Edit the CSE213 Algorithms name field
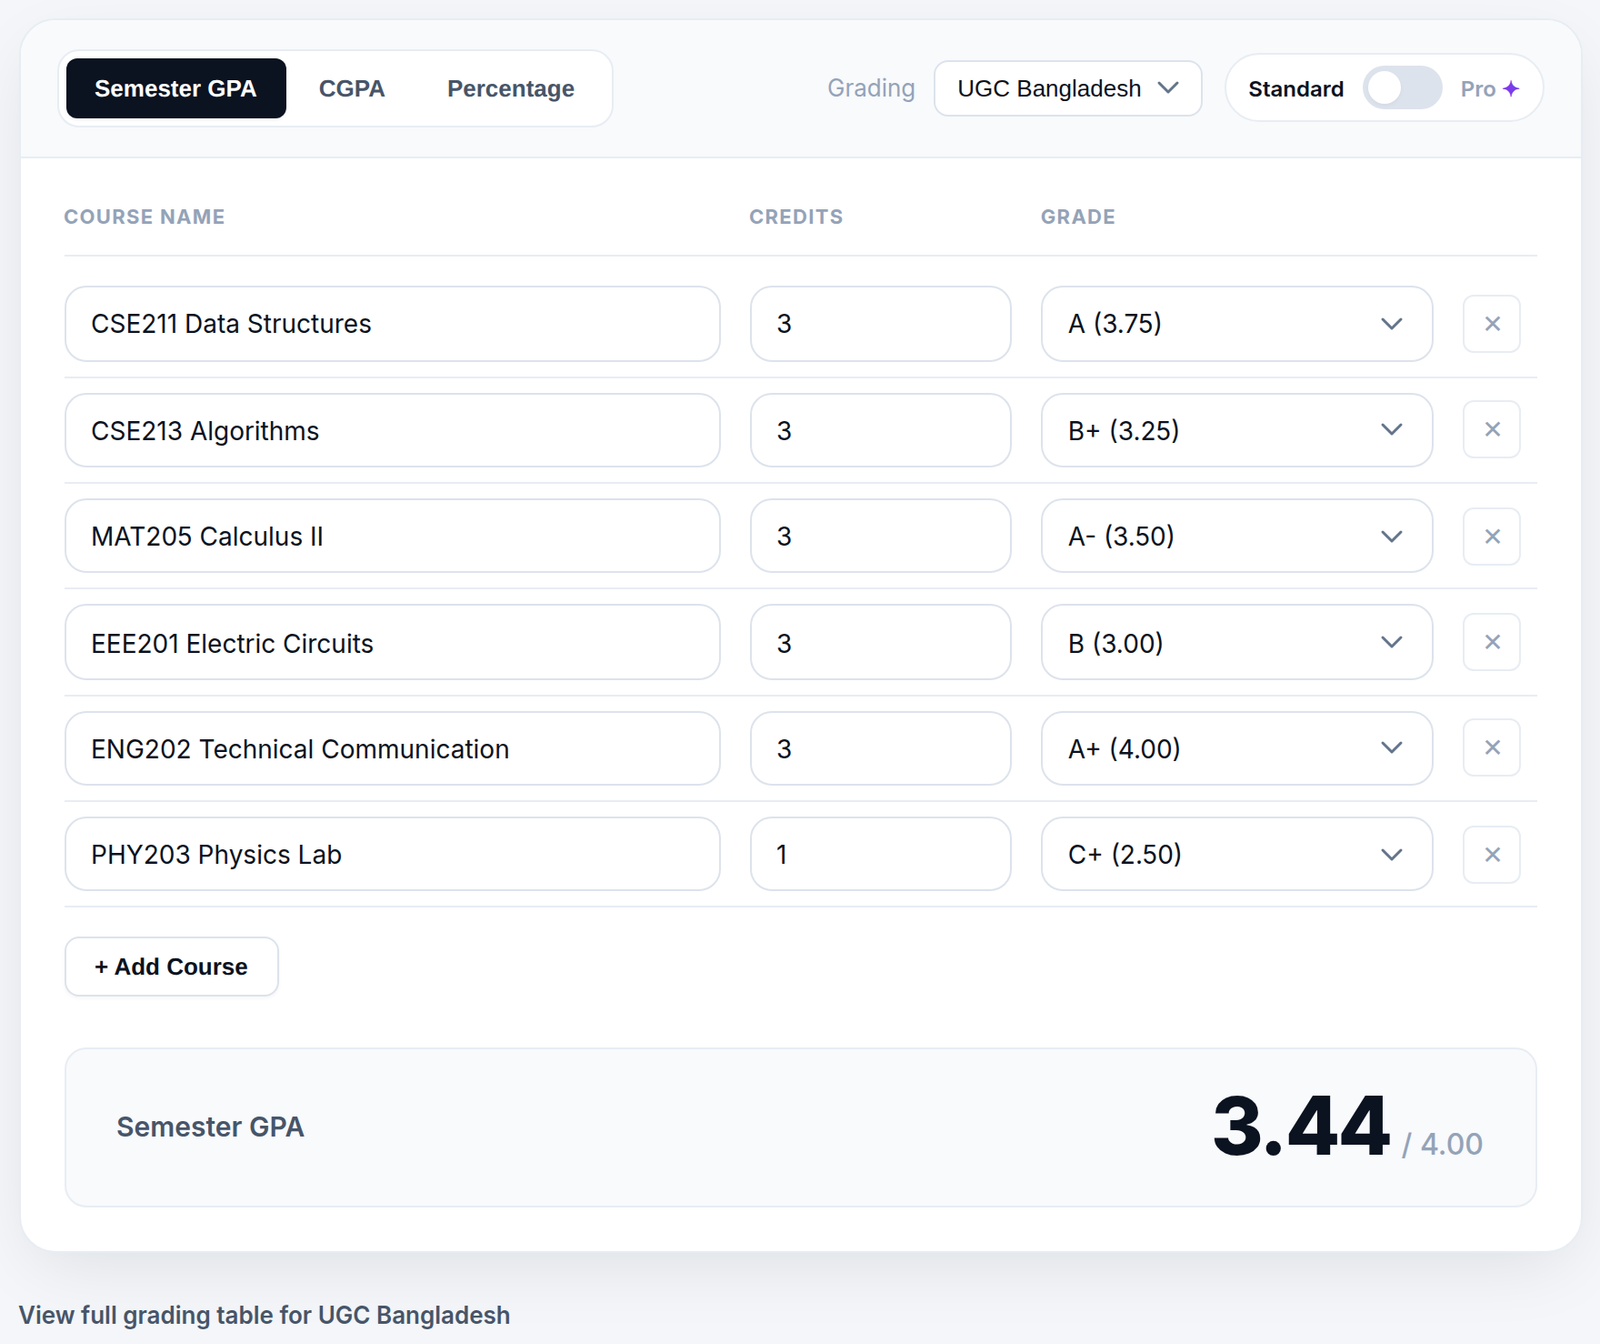 point(392,430)
